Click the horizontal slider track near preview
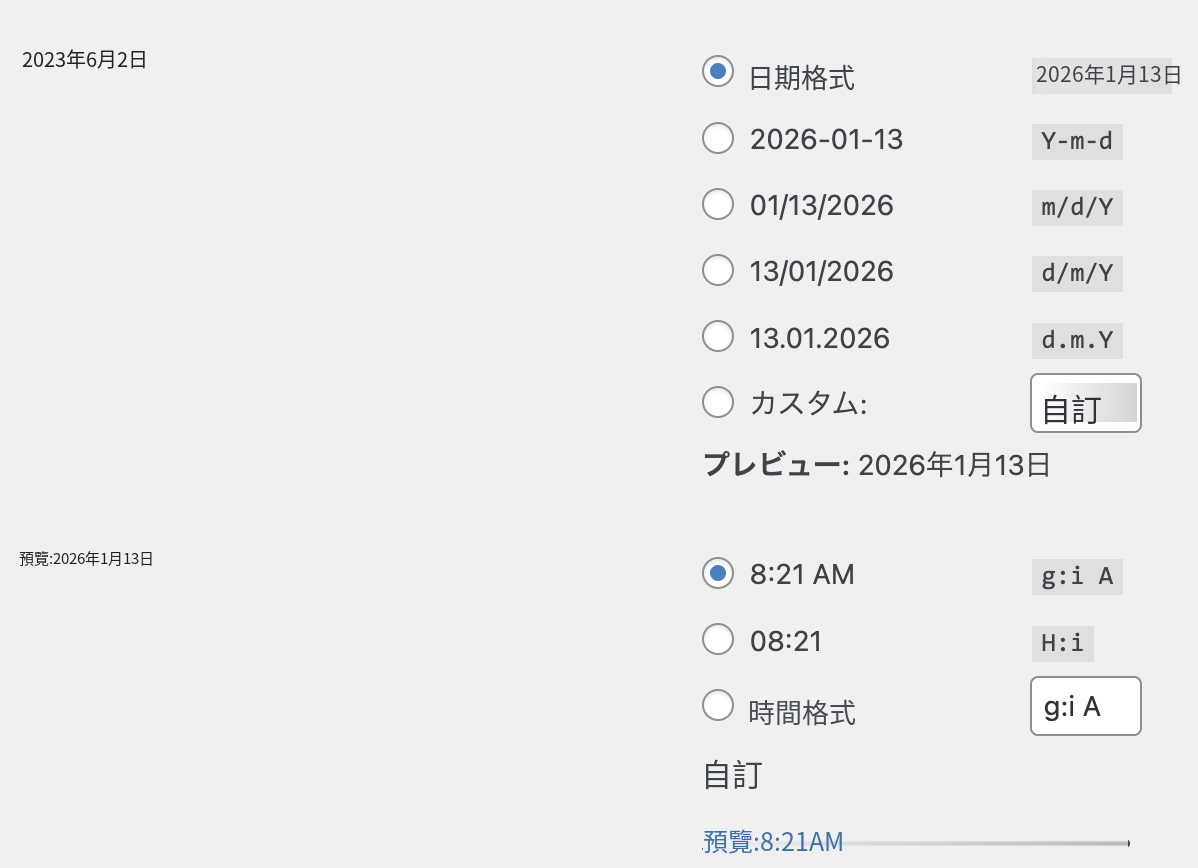 click(x=986, y=844)
